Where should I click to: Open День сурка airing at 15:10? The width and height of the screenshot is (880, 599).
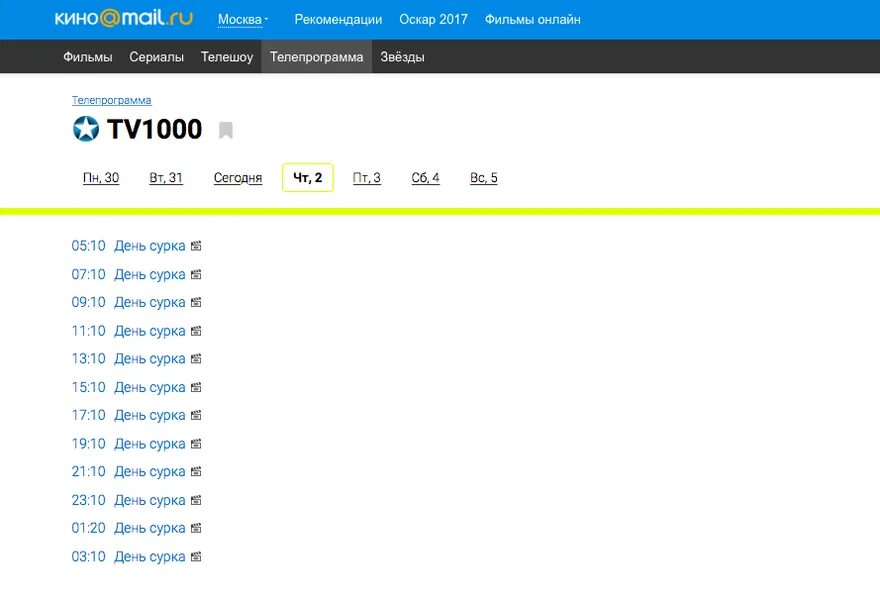pos(149,387)
